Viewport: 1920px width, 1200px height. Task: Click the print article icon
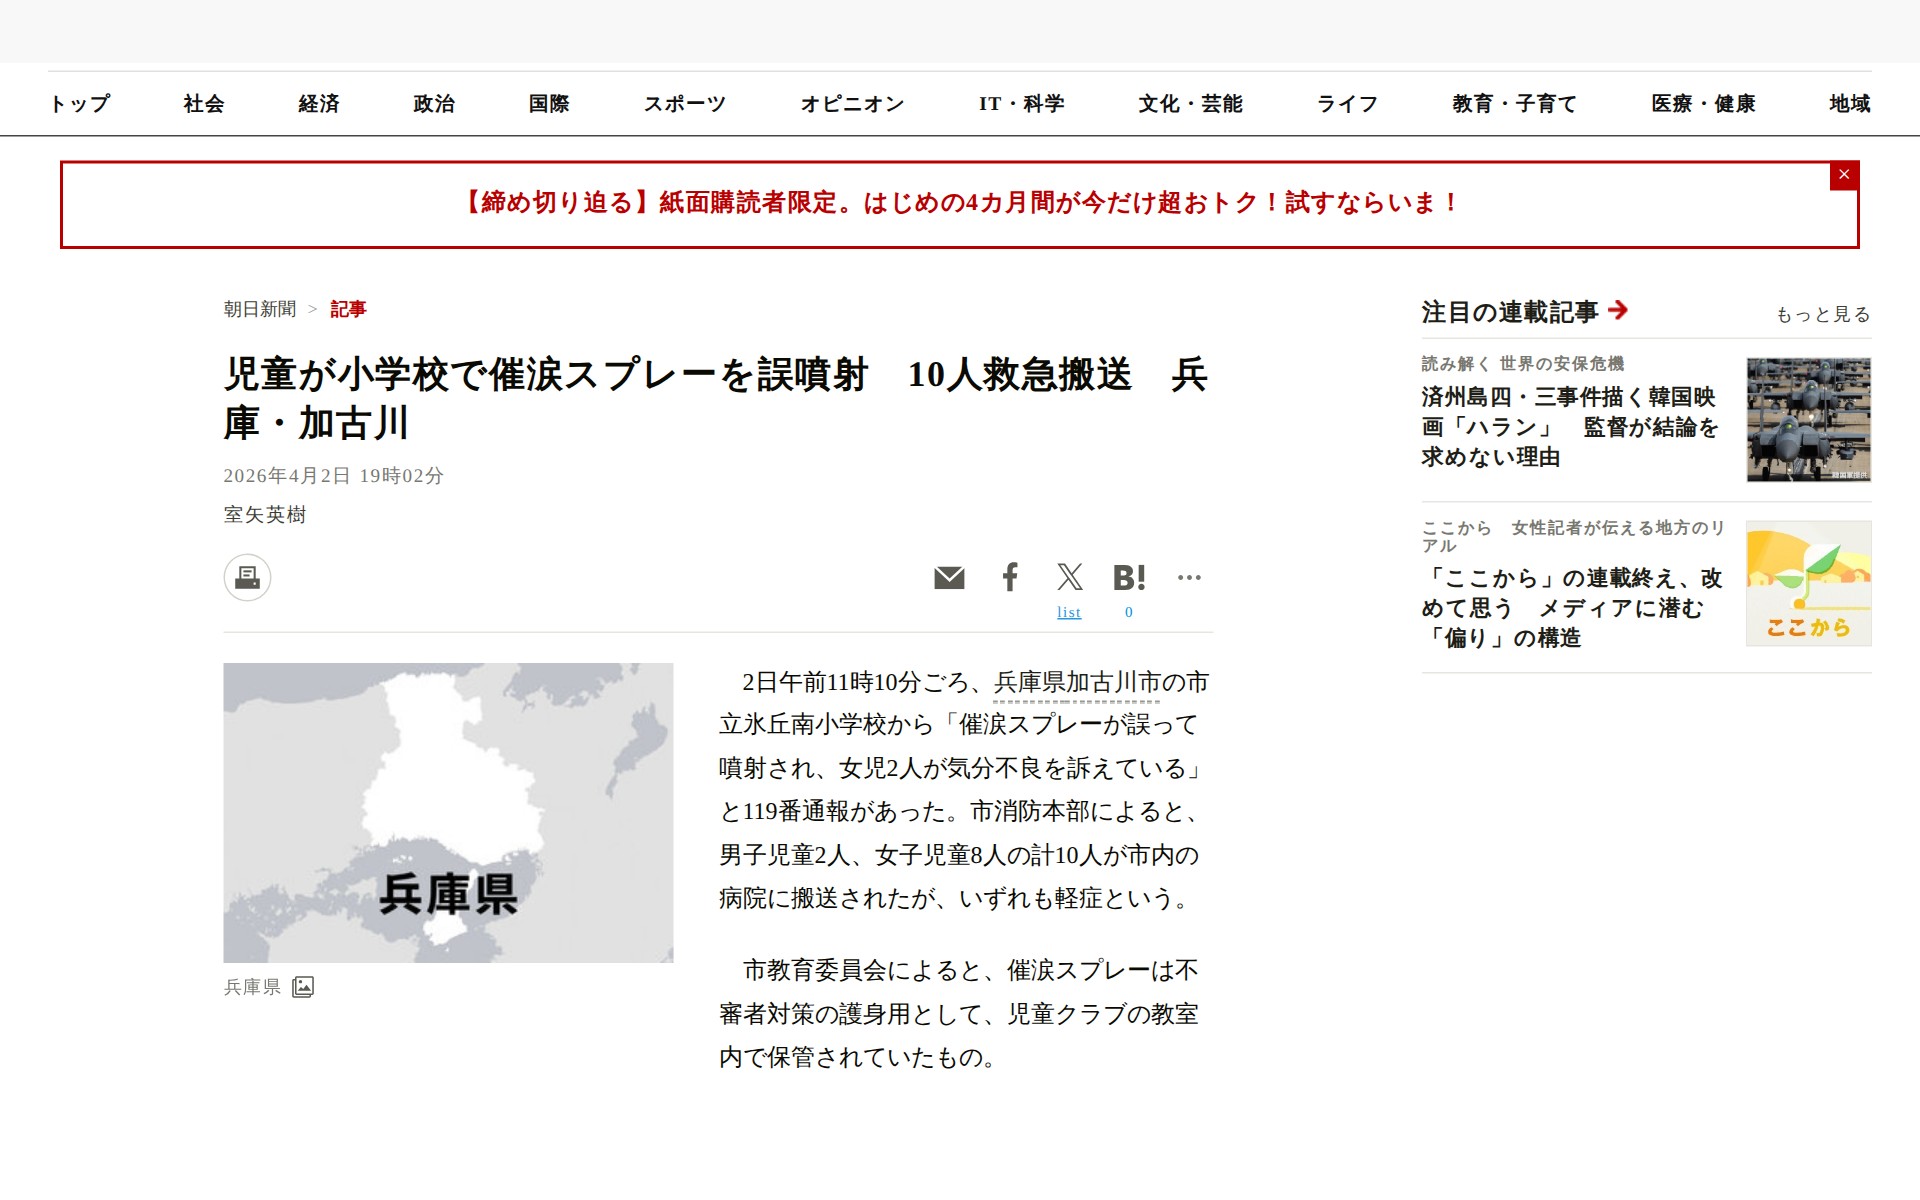(x=247, y=578)
